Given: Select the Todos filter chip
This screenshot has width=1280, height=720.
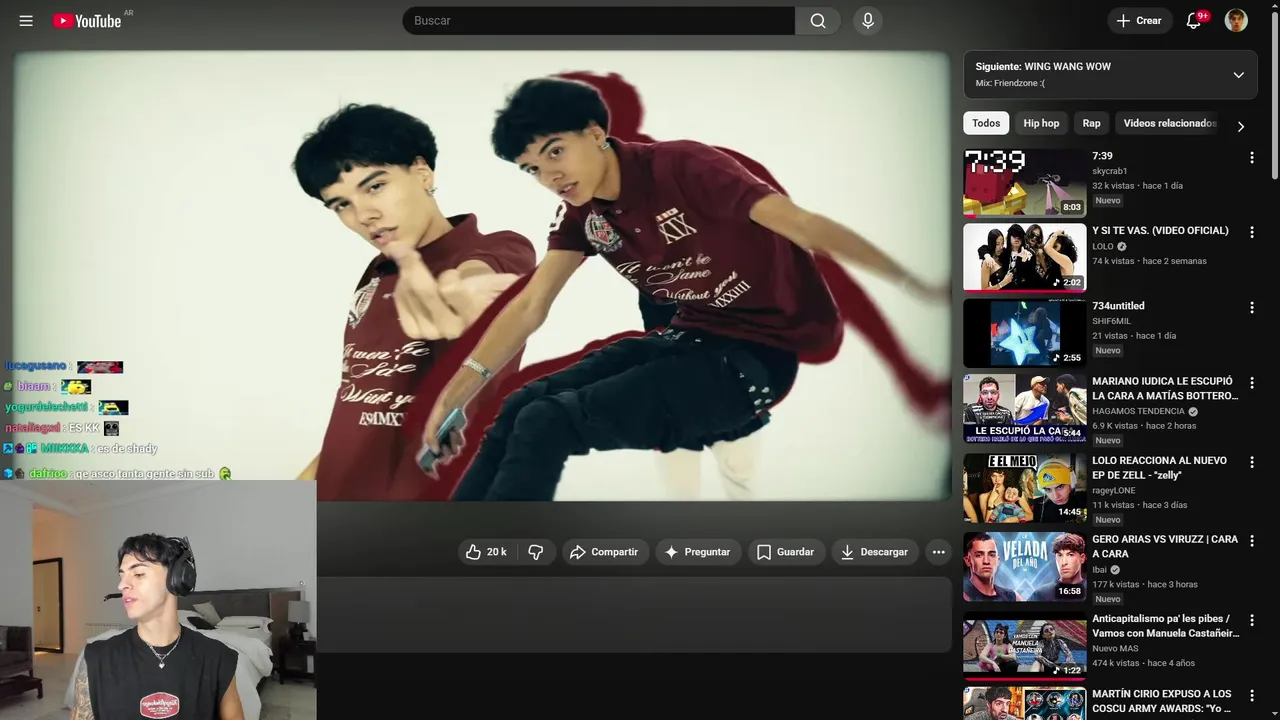Looking at the screenshot, I should click(986, 123).
